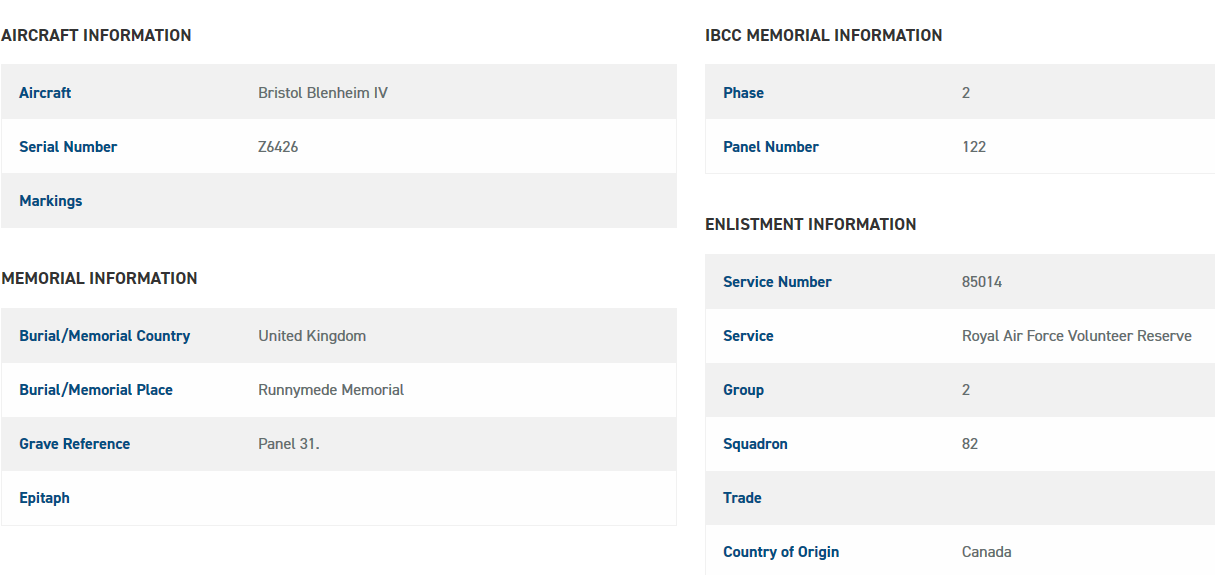Viewport: 1215px width, 575px height.
Task: Click the Aircraft Information heading
Action: (x=96, y=35)
